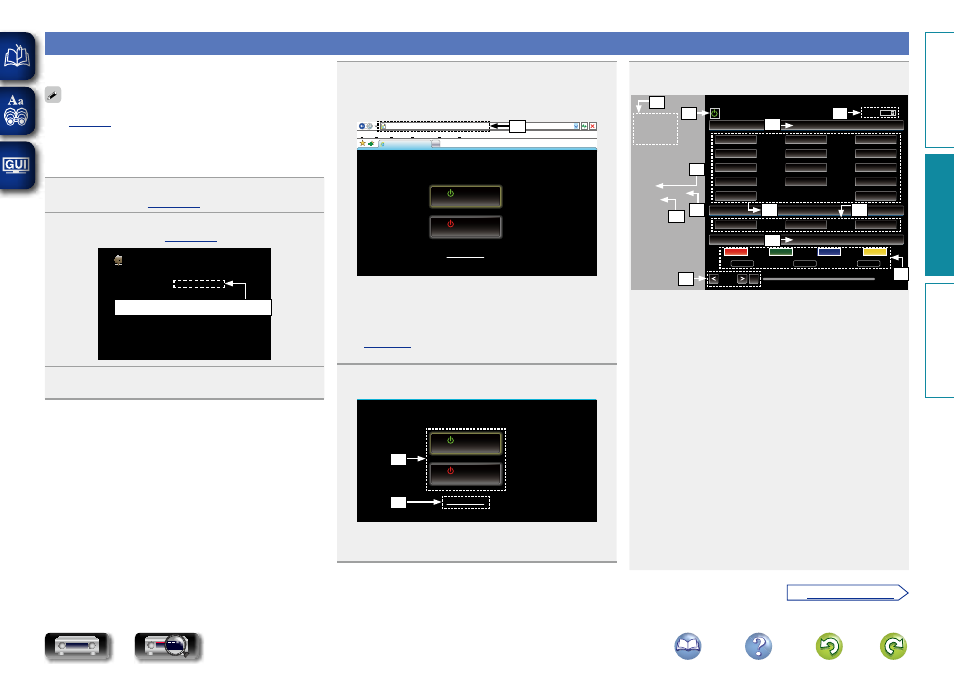This screenshot has width=954, height=674.
Task: Click the green clockwise forward arrow icon
Action: point(894,646)
